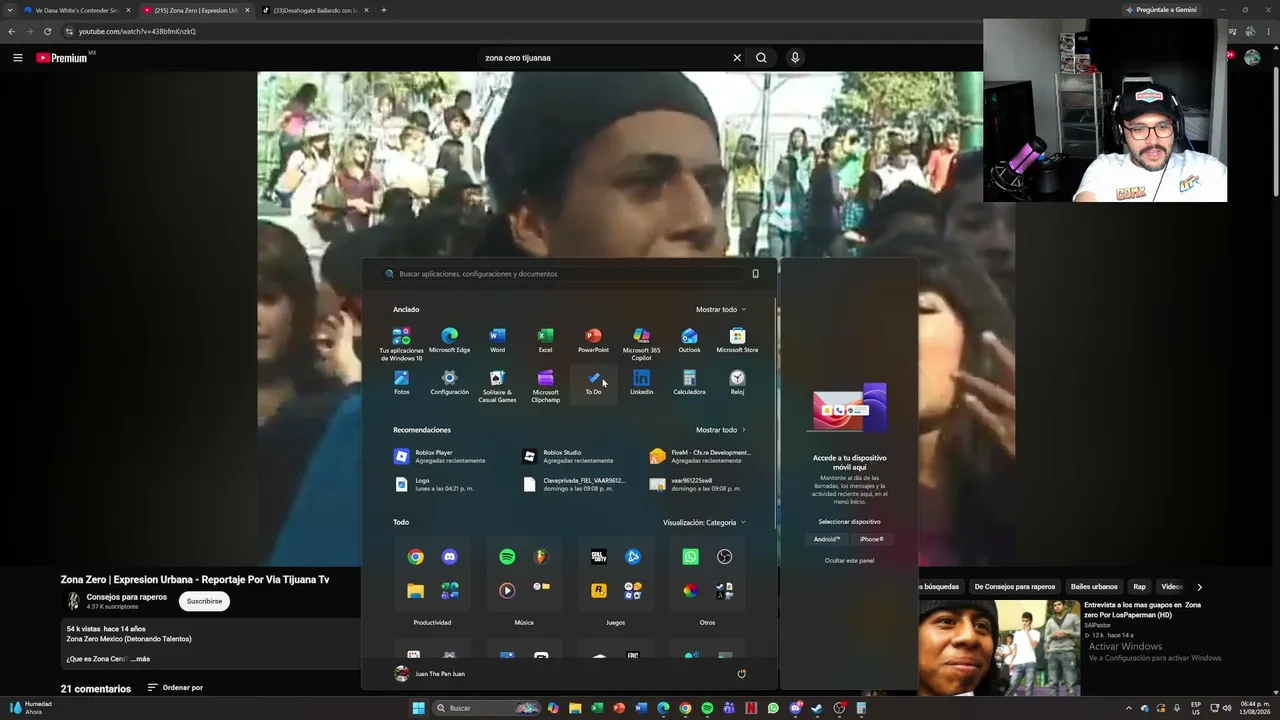1280x720 pixels.
Task: Select the De Consejos para raperos chip
Action: click(1014, 587)
